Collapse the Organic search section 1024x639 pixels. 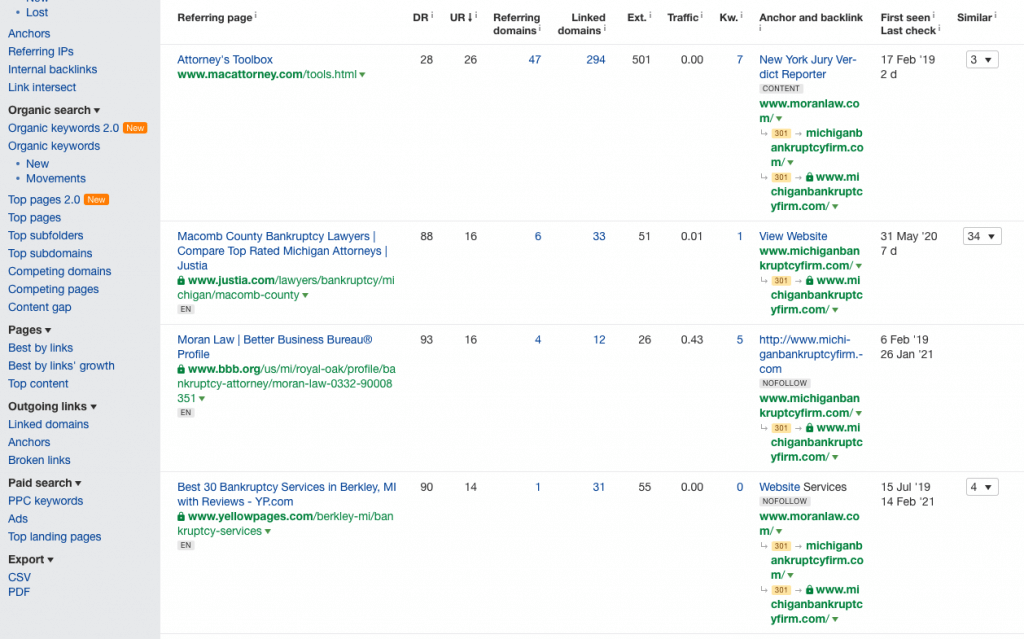(x=54, y=110)
